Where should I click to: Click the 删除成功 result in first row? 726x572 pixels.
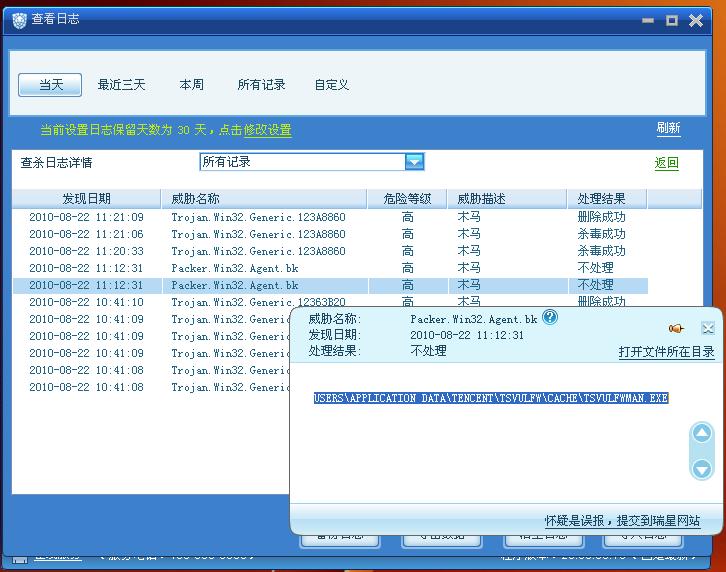tap(601, 217)
